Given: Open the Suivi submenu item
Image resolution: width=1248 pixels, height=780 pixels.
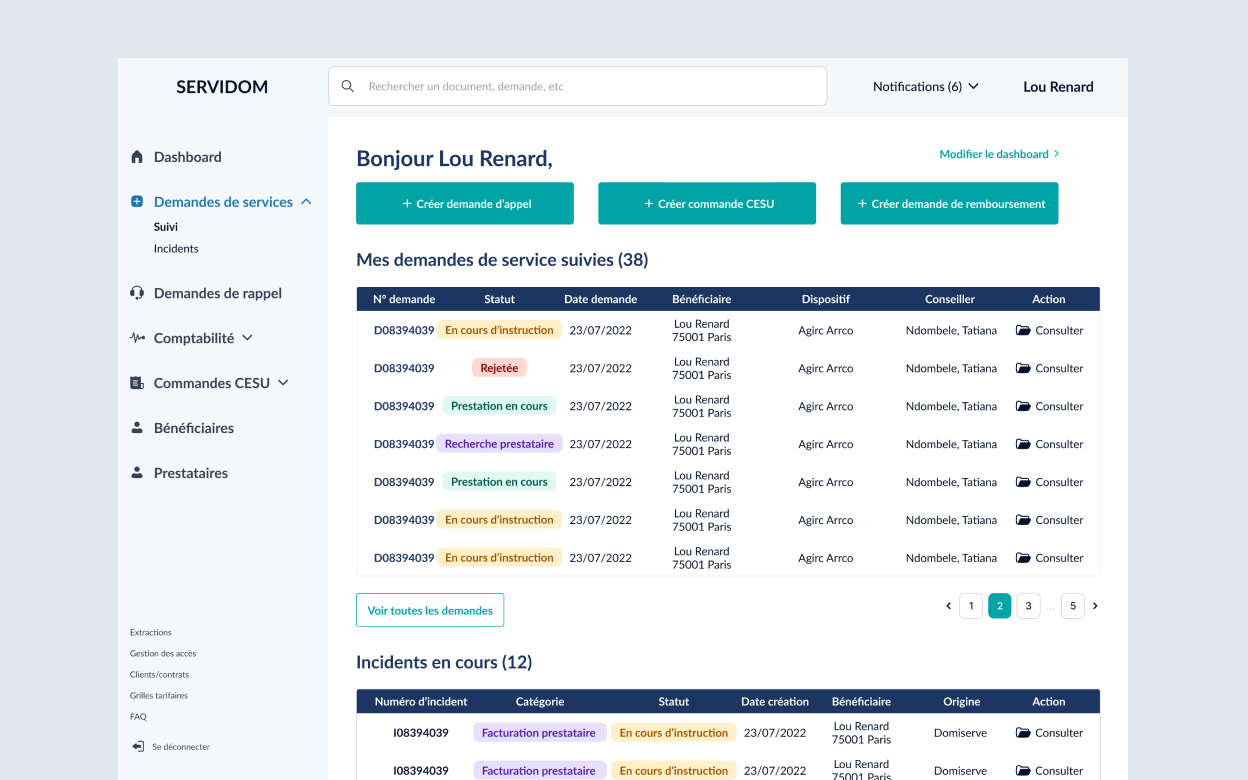Looking at the screenshot, I should pos(166,227).
